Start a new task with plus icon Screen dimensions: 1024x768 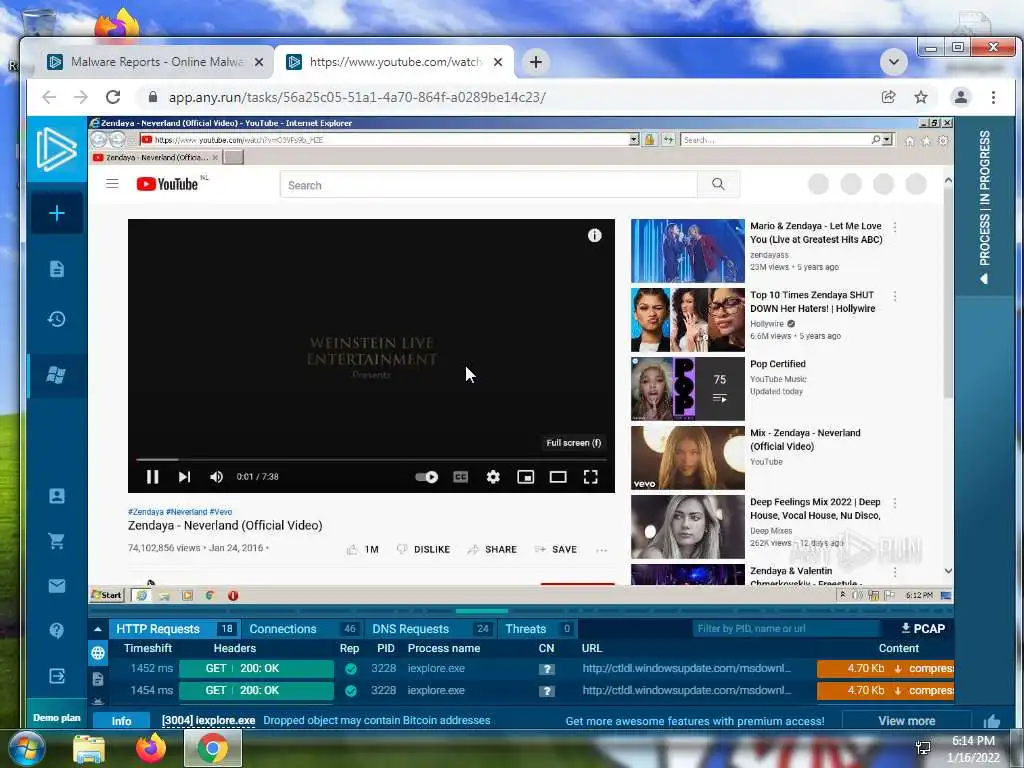(57, 213)
